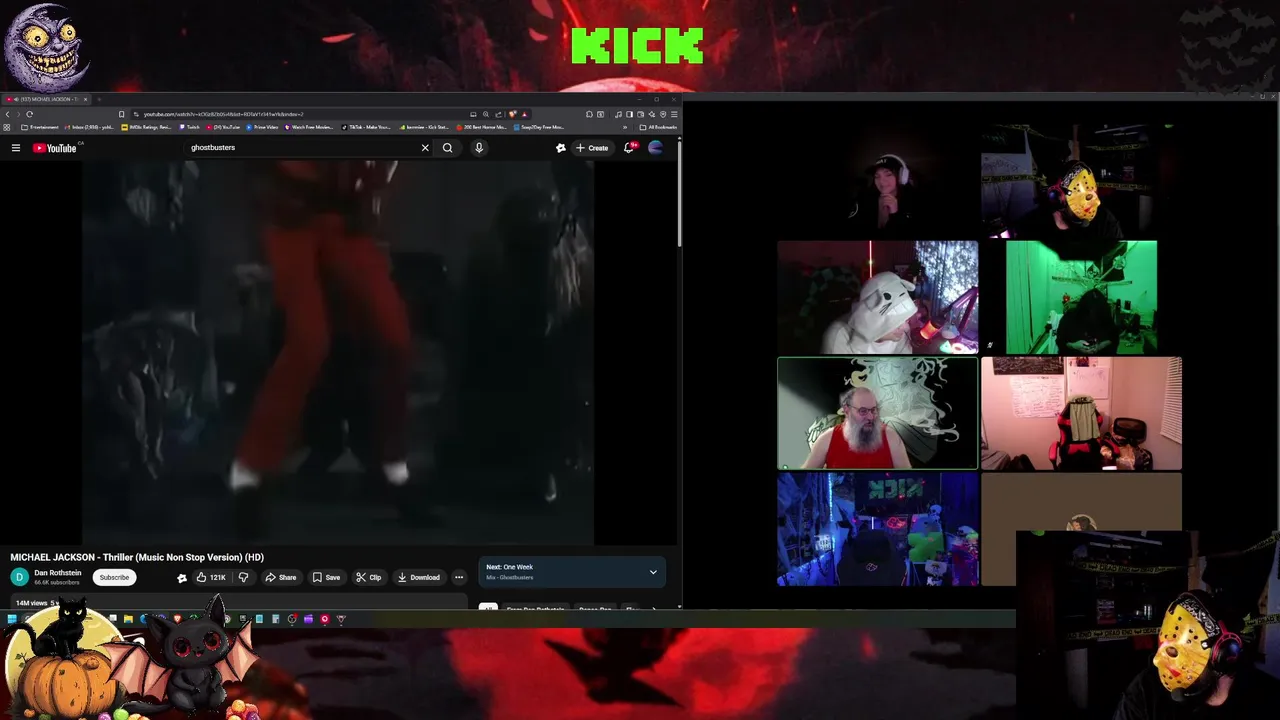
Task: Subscribe to Dan Rothstein
Action: (114, 577)
